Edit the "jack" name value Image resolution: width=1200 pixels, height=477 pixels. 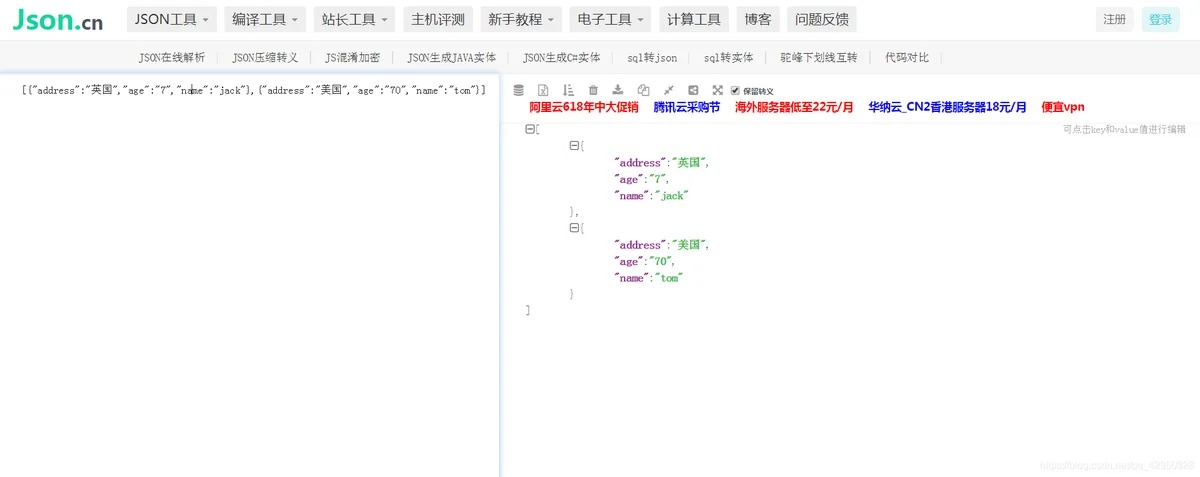coord(672,195)
